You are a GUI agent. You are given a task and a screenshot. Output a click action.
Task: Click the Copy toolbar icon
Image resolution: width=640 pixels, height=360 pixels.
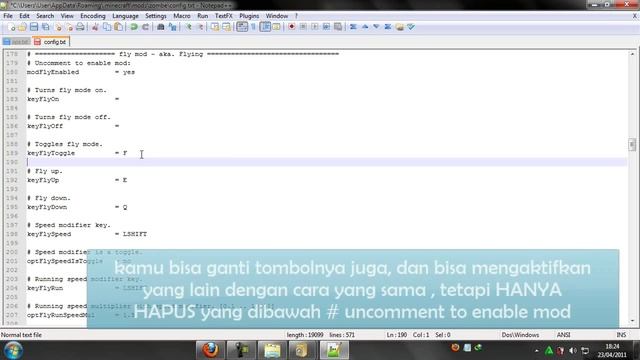coord(107,27)
